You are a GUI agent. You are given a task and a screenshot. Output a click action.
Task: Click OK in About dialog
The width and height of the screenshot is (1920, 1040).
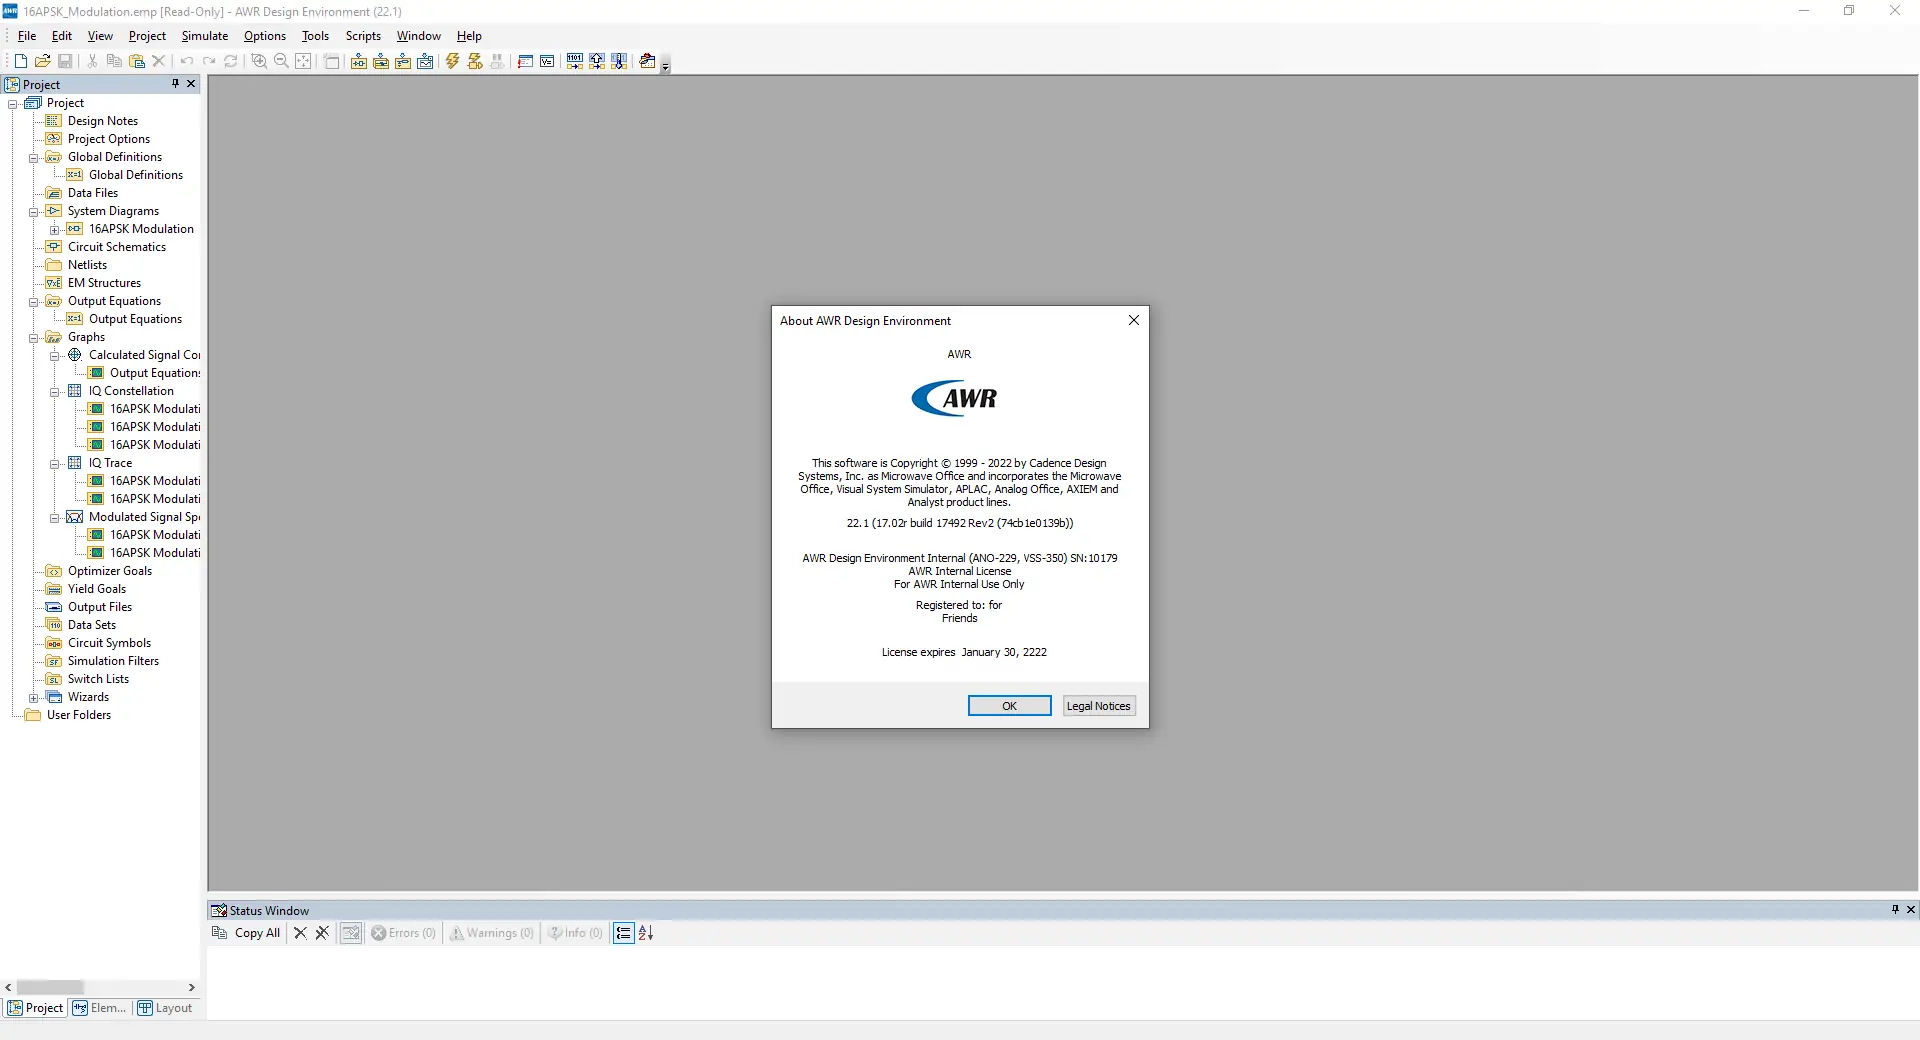1009,706
